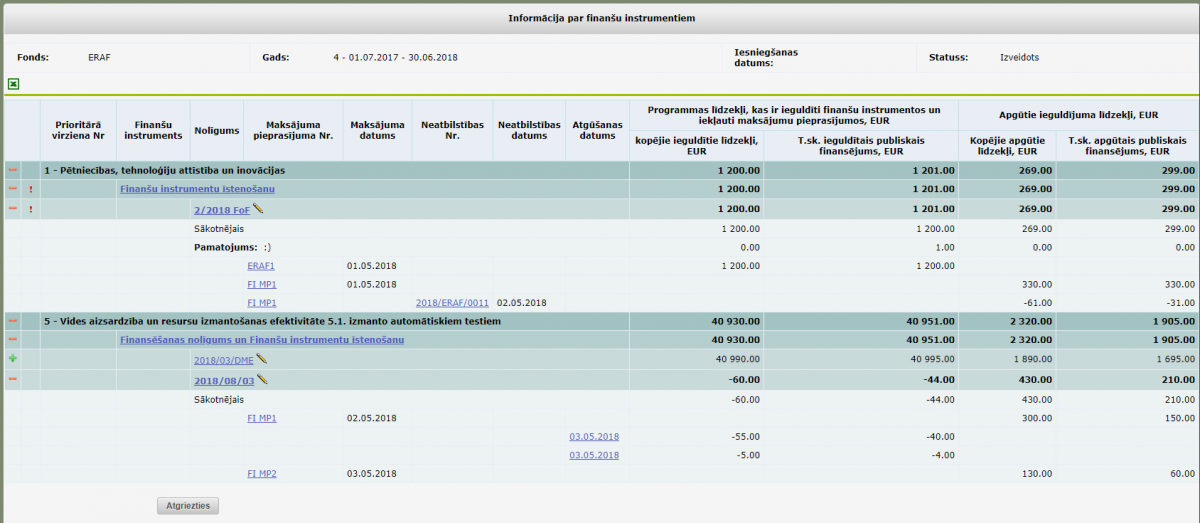
Task: Click edit pencil next to 2018/03/DME
Action: [262, 358]
